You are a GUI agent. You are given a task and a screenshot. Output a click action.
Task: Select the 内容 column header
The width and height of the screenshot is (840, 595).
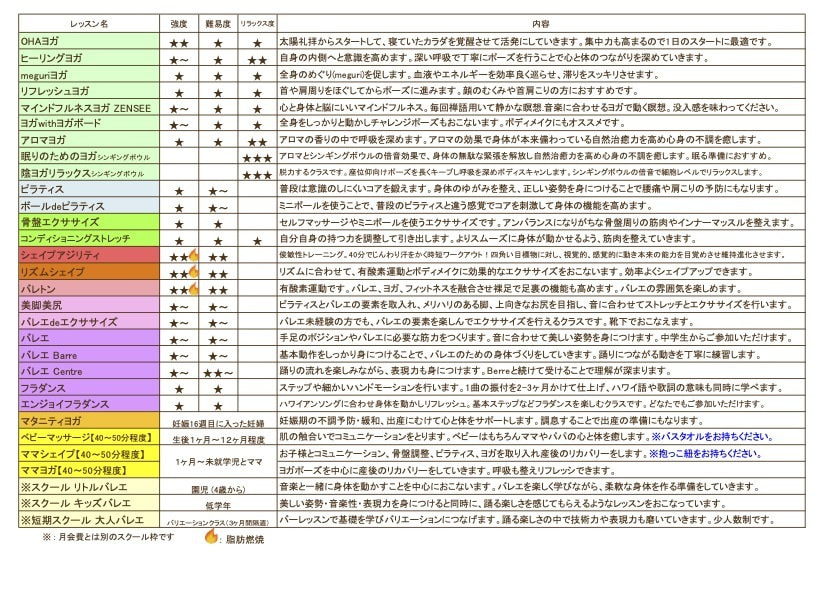(541, 24)
